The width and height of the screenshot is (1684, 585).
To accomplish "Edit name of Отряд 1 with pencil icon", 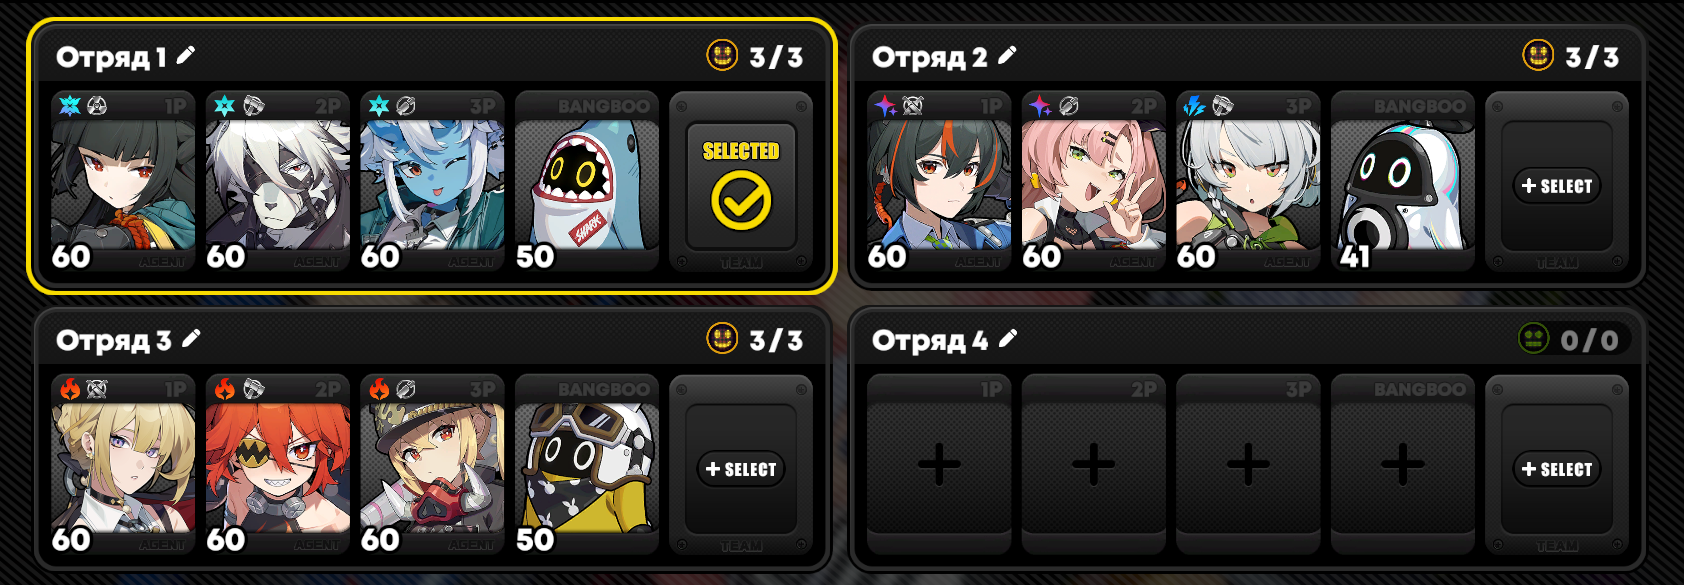I will click(x=186, y=56).
